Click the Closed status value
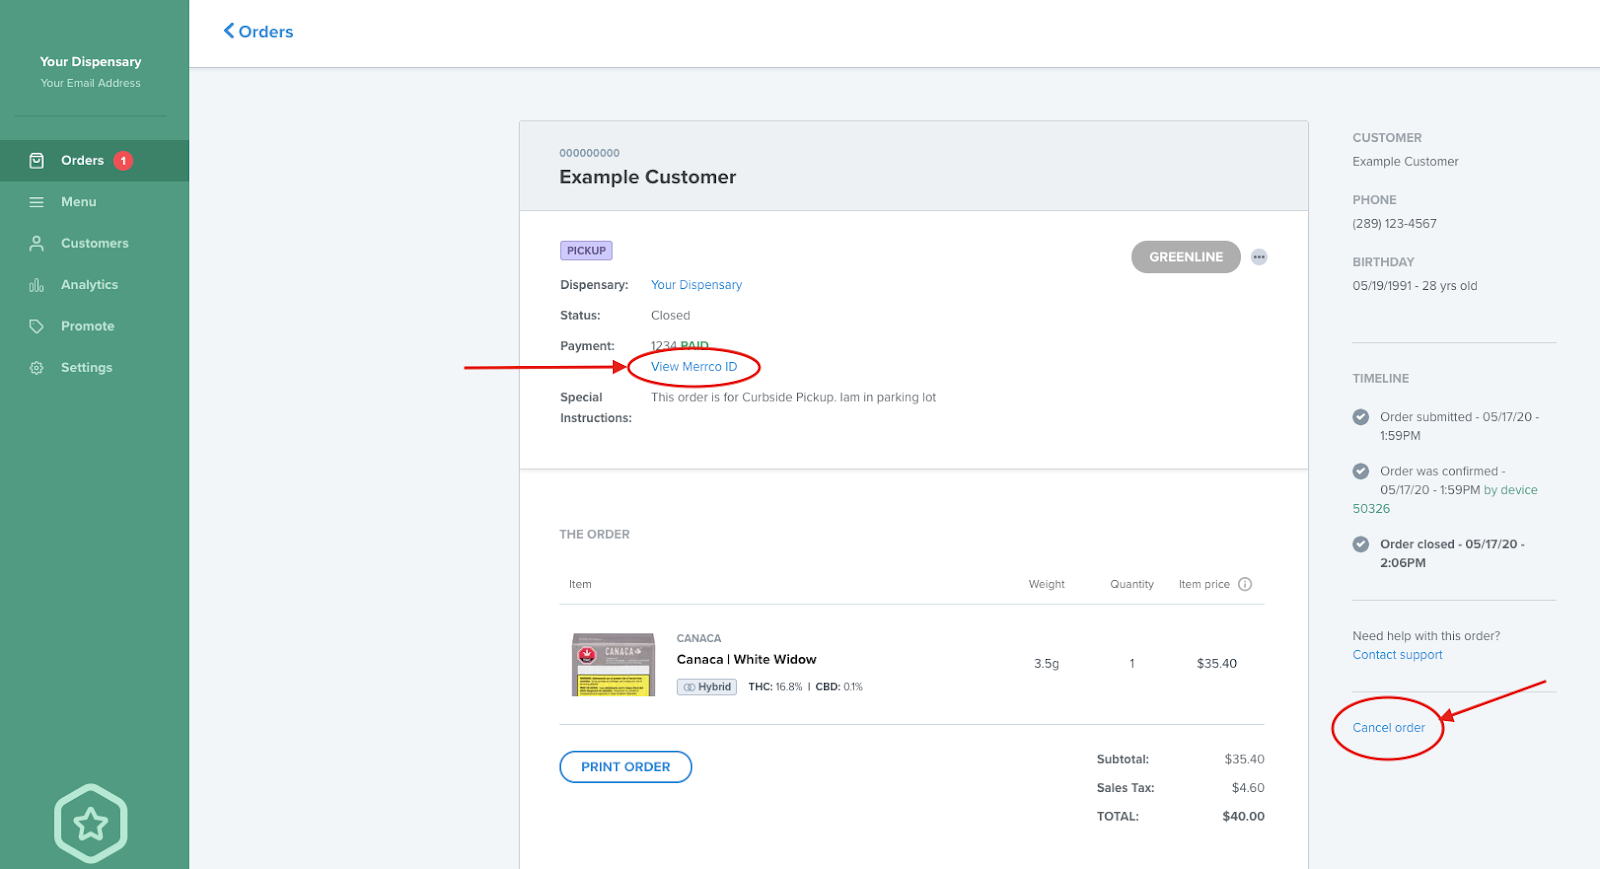Viewport: 1600px width, 869px height. pyautogui.click(x=671, y=316)
